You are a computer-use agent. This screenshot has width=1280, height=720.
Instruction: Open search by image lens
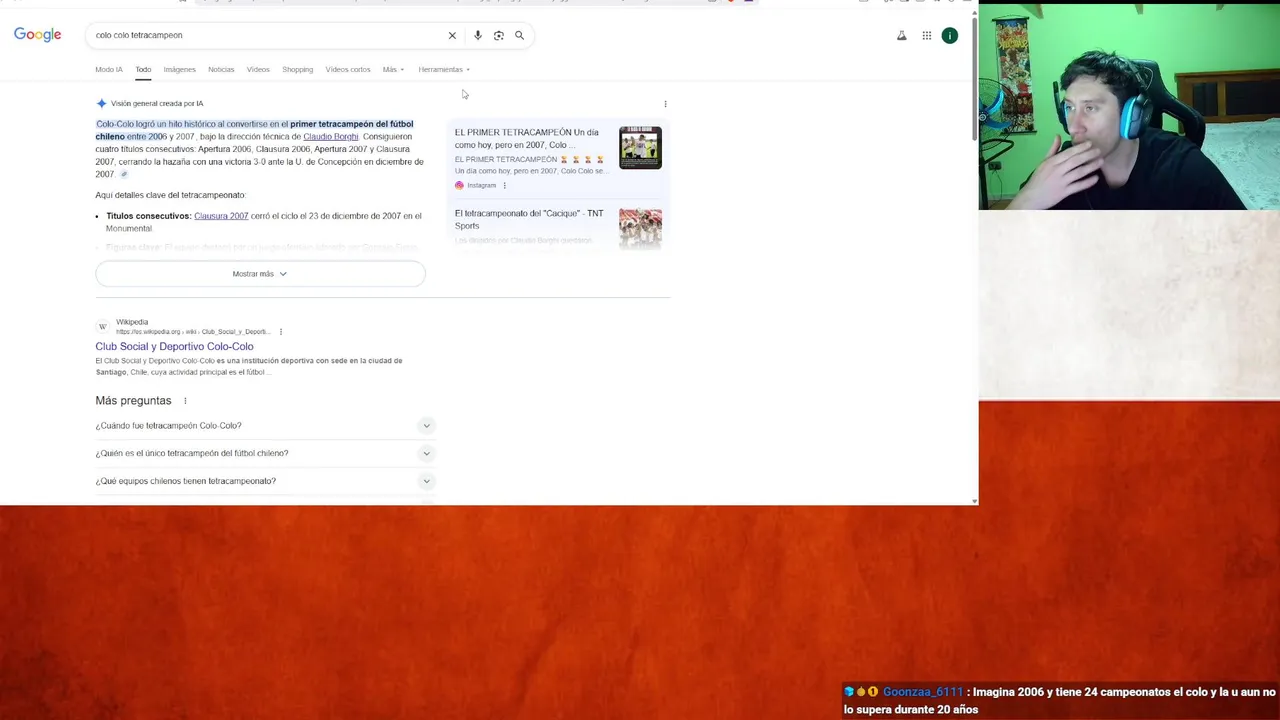tap(498, 35)
